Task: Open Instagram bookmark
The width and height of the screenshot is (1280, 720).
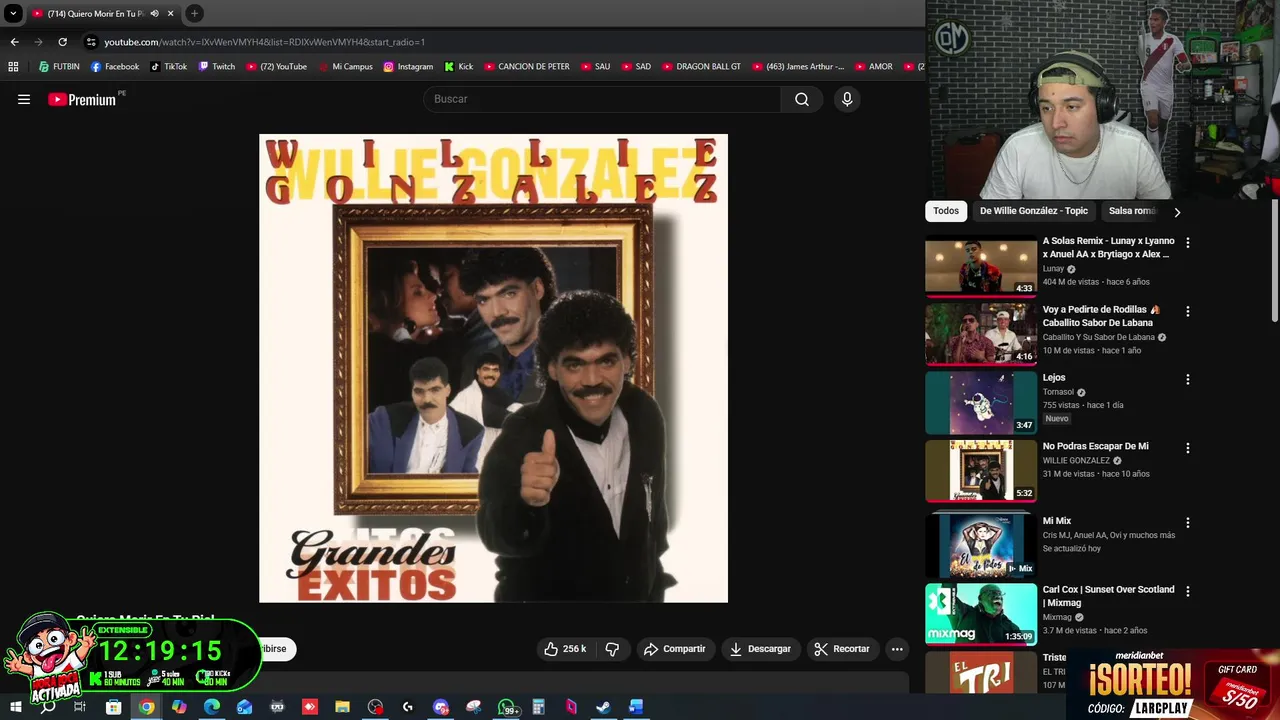Action: (x=408, y=67)
